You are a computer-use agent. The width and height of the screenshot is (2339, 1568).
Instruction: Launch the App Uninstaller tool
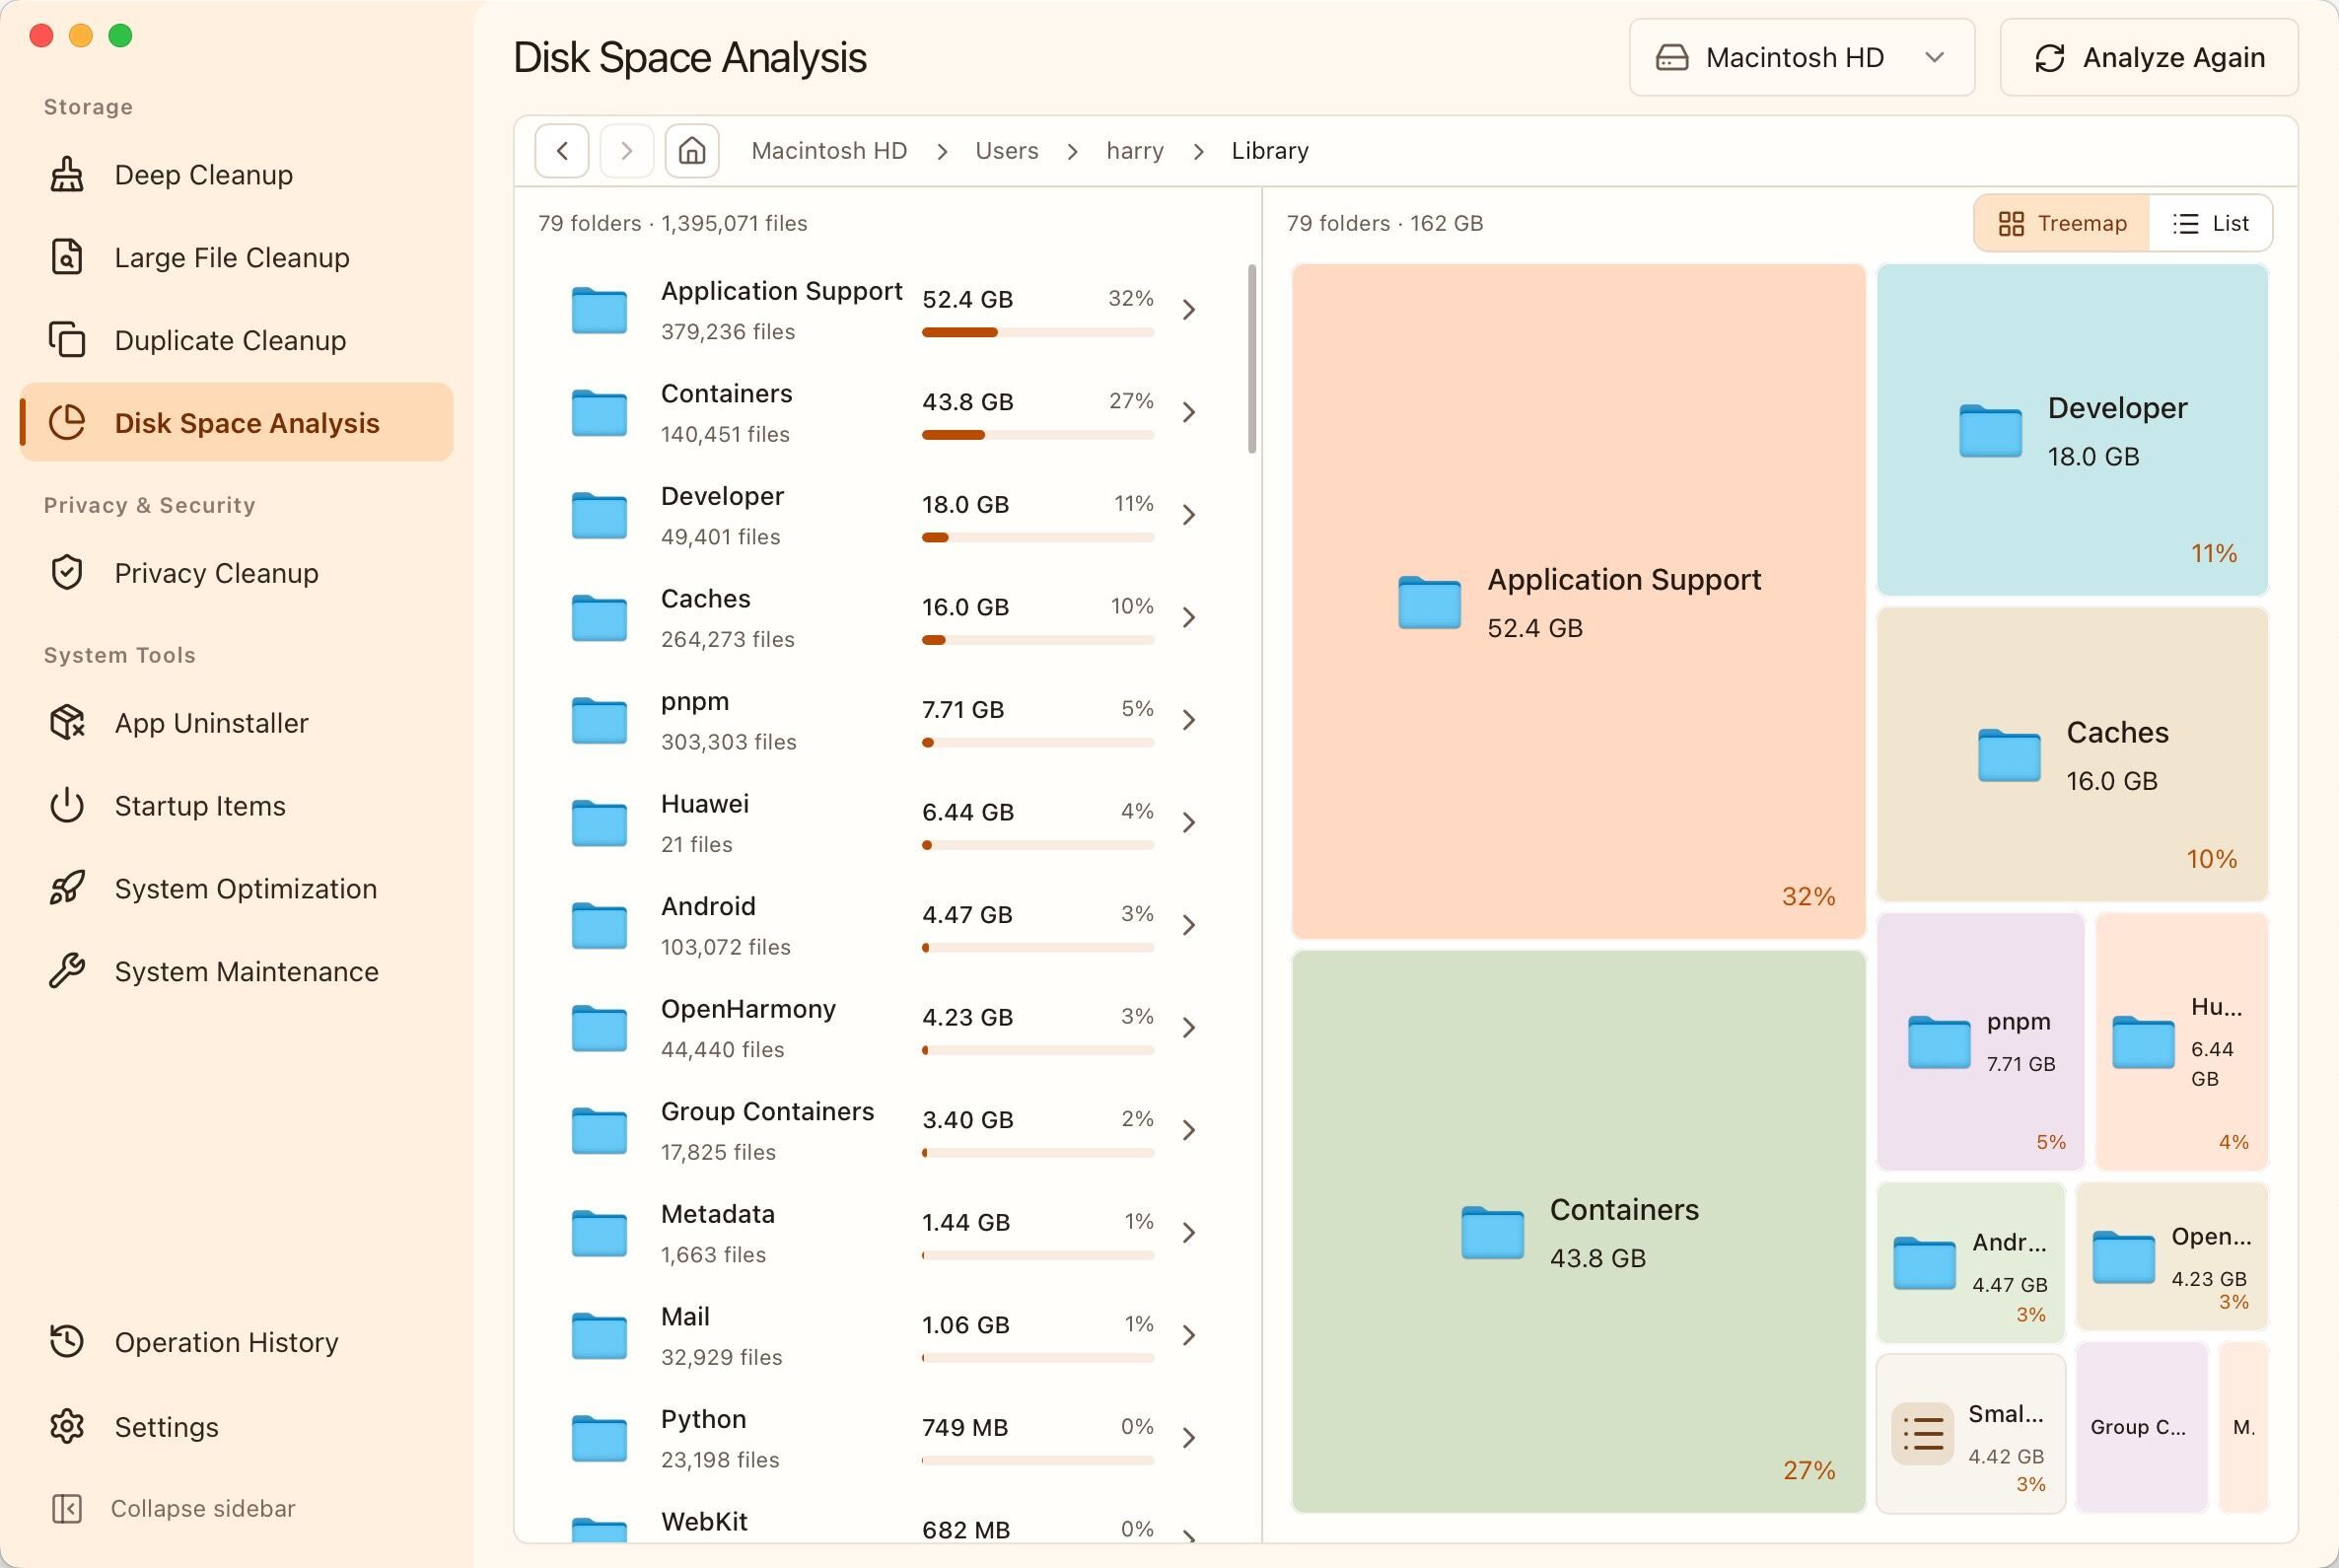click(x=236, y=723)
